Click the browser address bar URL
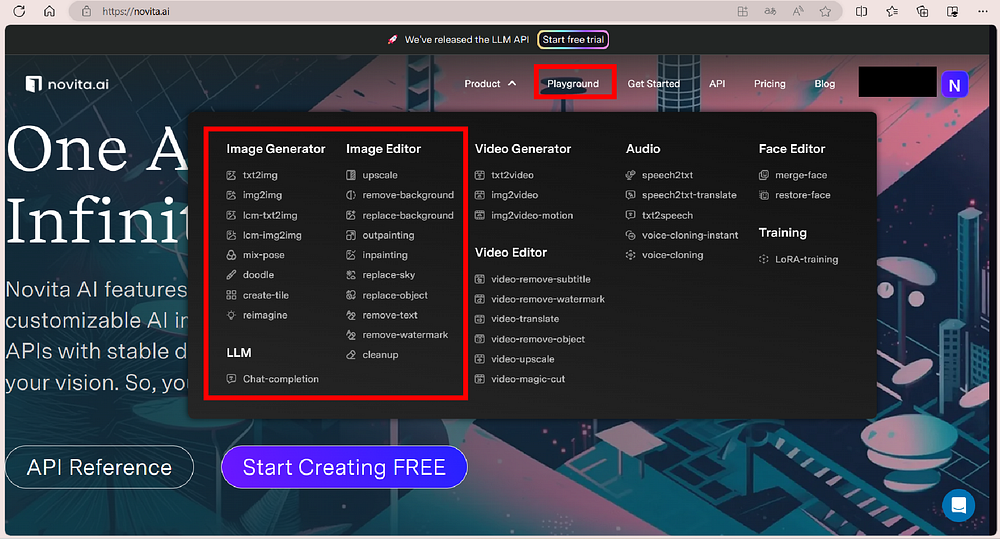1000x539 pixels. tap(136, 11)
